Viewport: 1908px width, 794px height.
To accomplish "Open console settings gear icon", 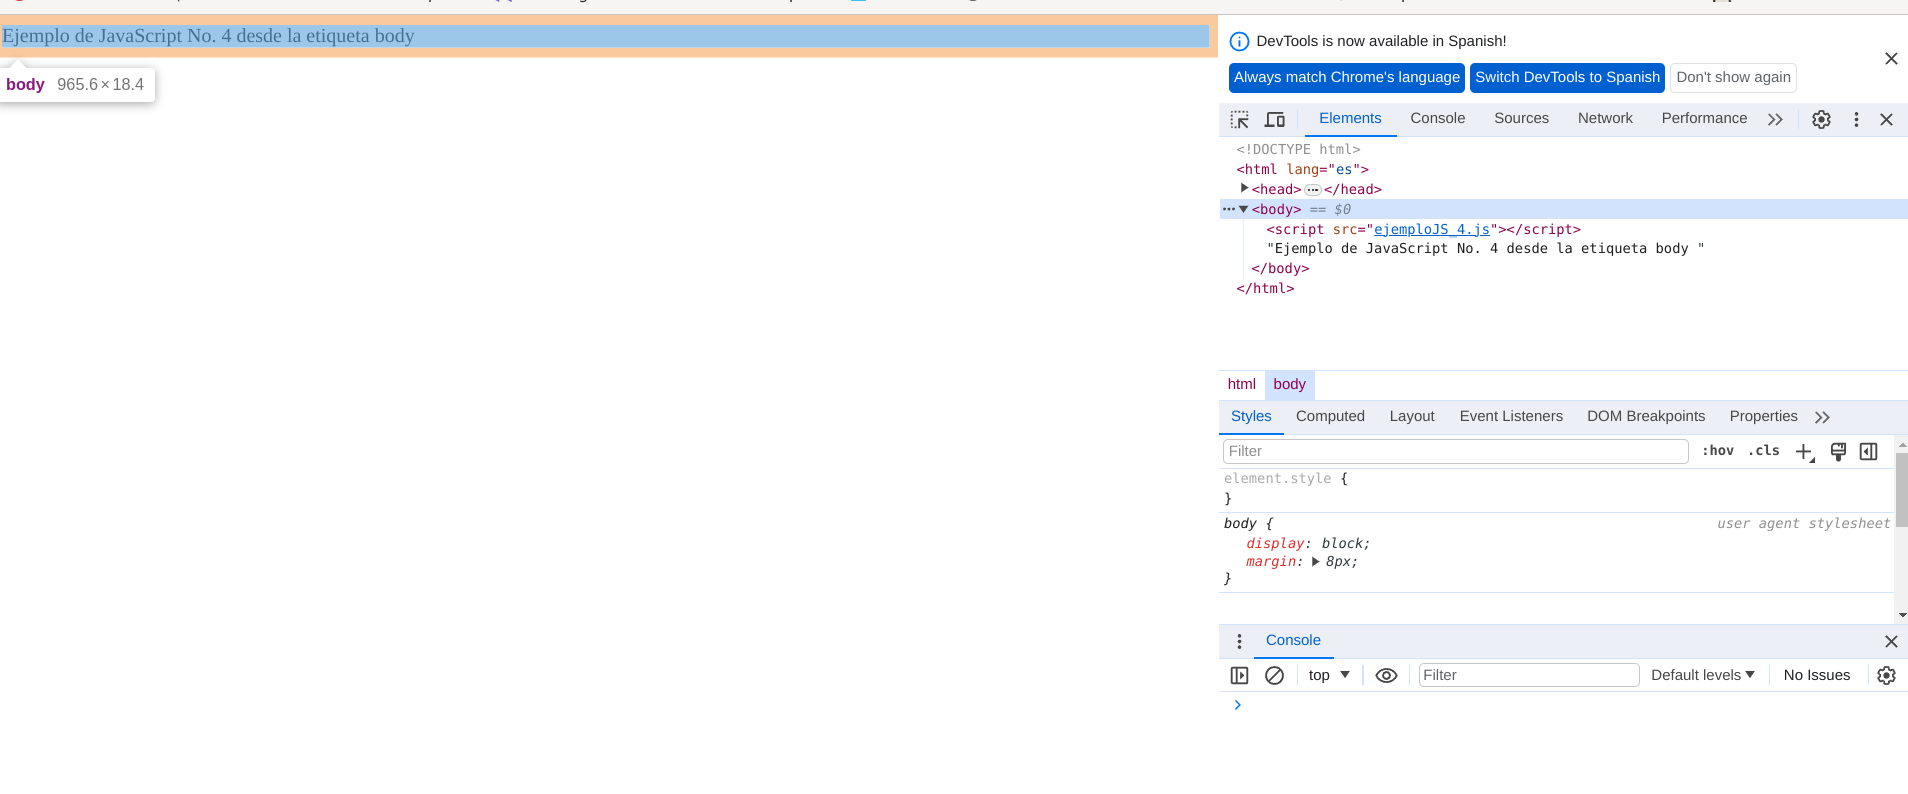I will (1886, 676).
